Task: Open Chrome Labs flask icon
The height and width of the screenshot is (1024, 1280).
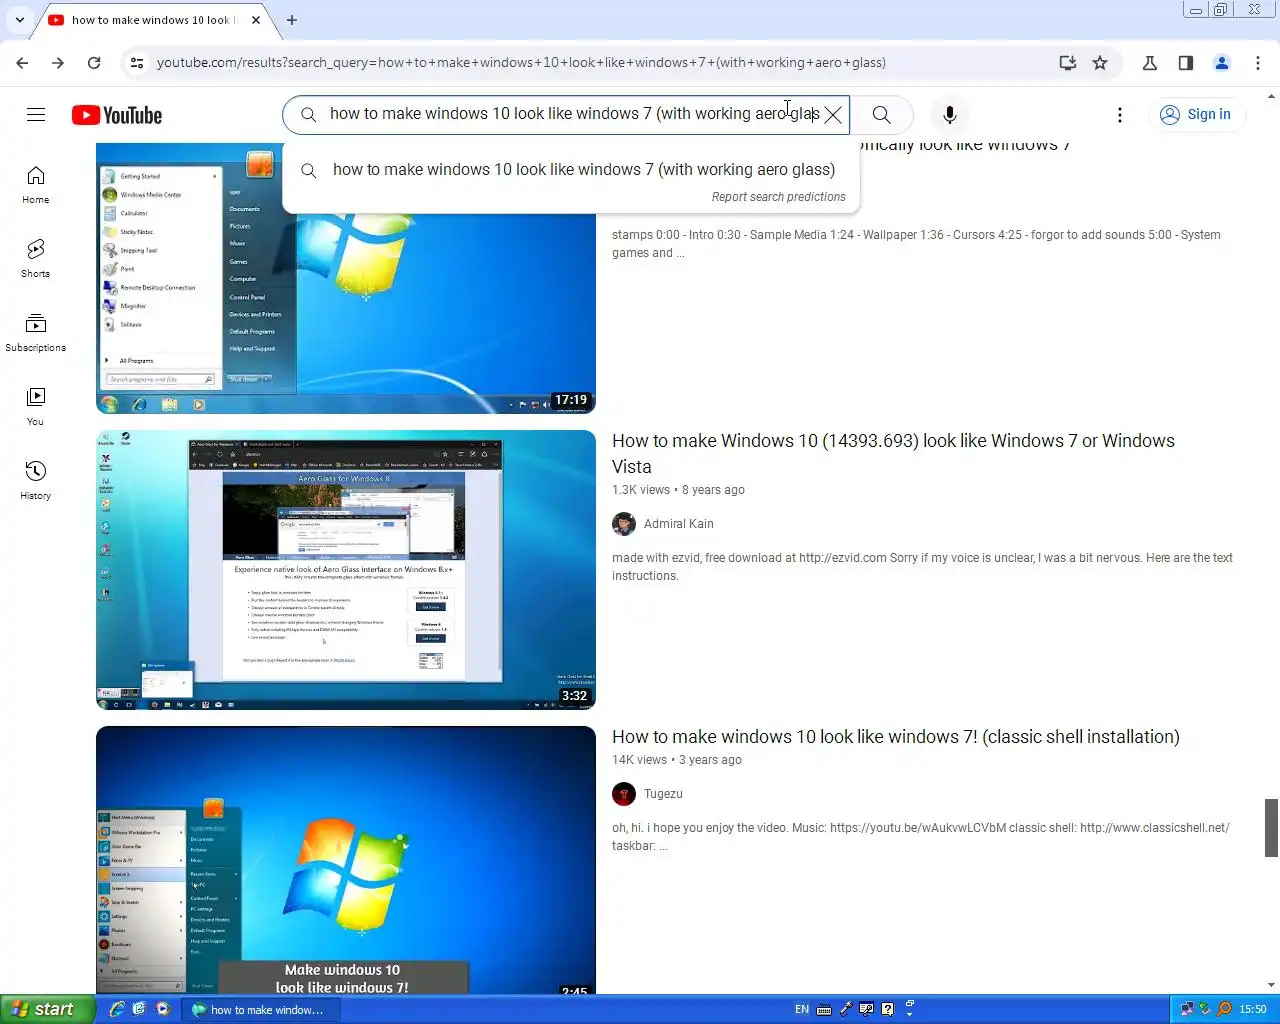Action: click(1150, 62)
